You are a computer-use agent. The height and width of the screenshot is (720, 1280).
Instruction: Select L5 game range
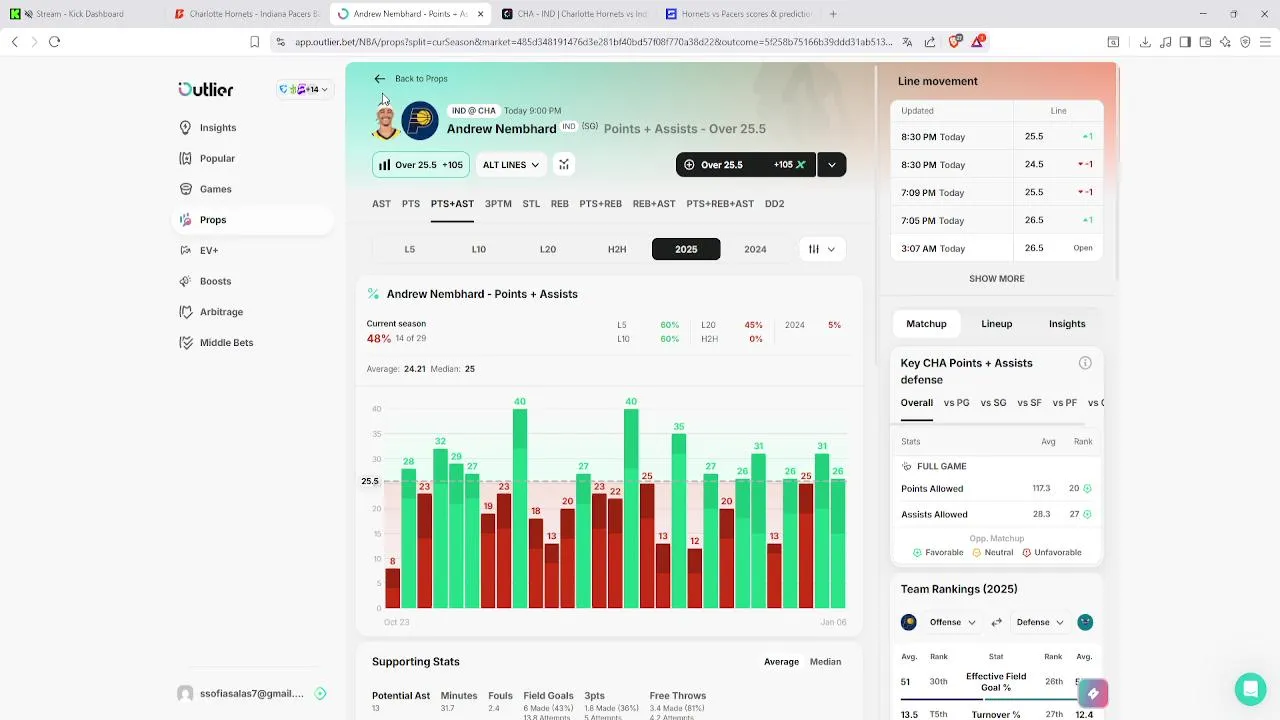pyautogui.click(x=409, y=249)
